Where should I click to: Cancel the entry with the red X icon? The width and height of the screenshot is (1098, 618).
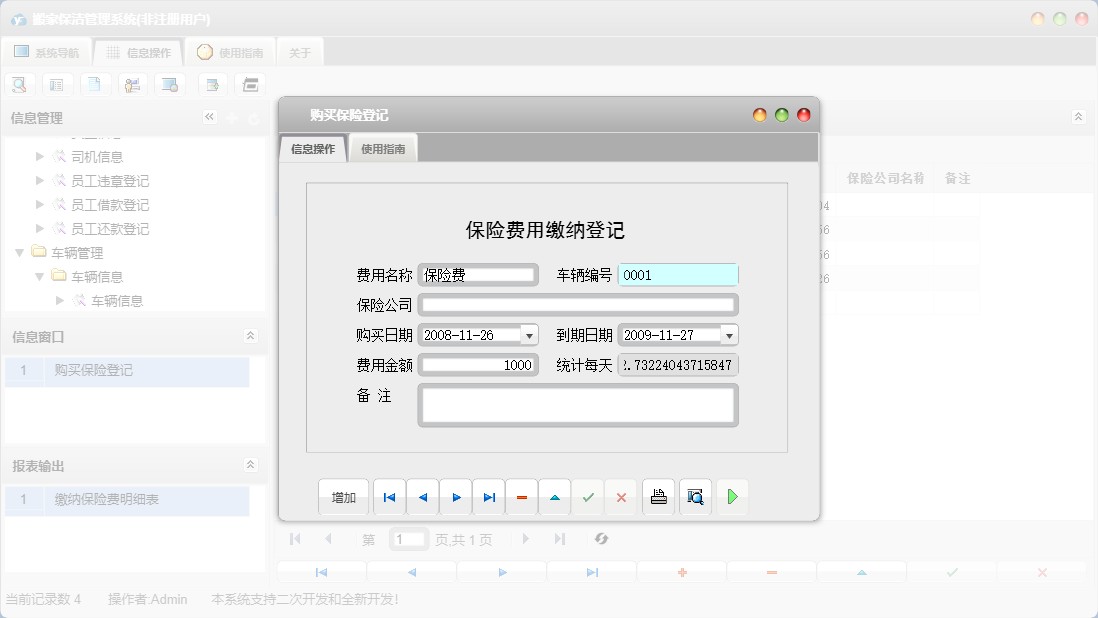(621, 497)
